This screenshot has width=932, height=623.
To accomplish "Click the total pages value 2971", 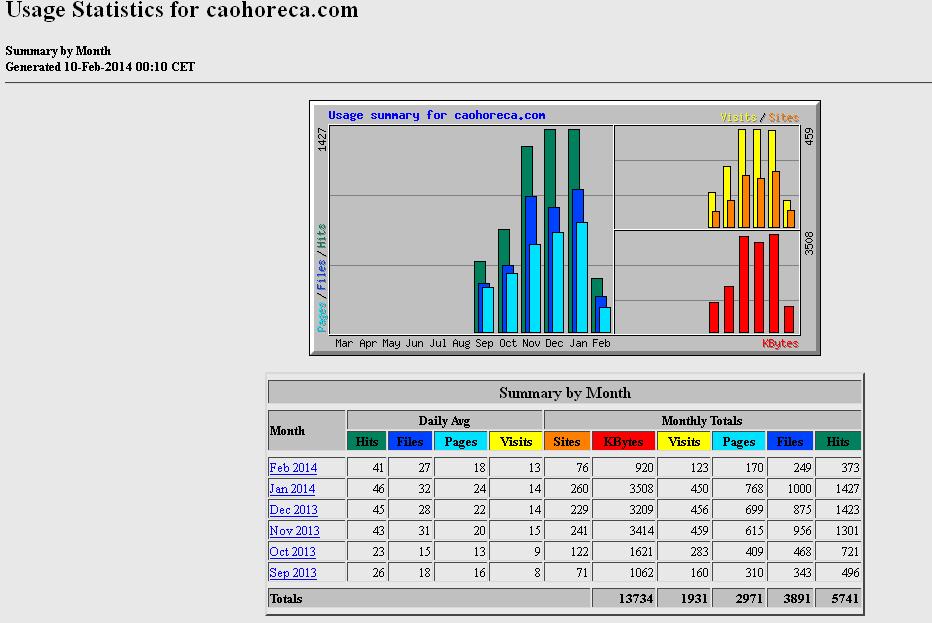I will [739, 599].
